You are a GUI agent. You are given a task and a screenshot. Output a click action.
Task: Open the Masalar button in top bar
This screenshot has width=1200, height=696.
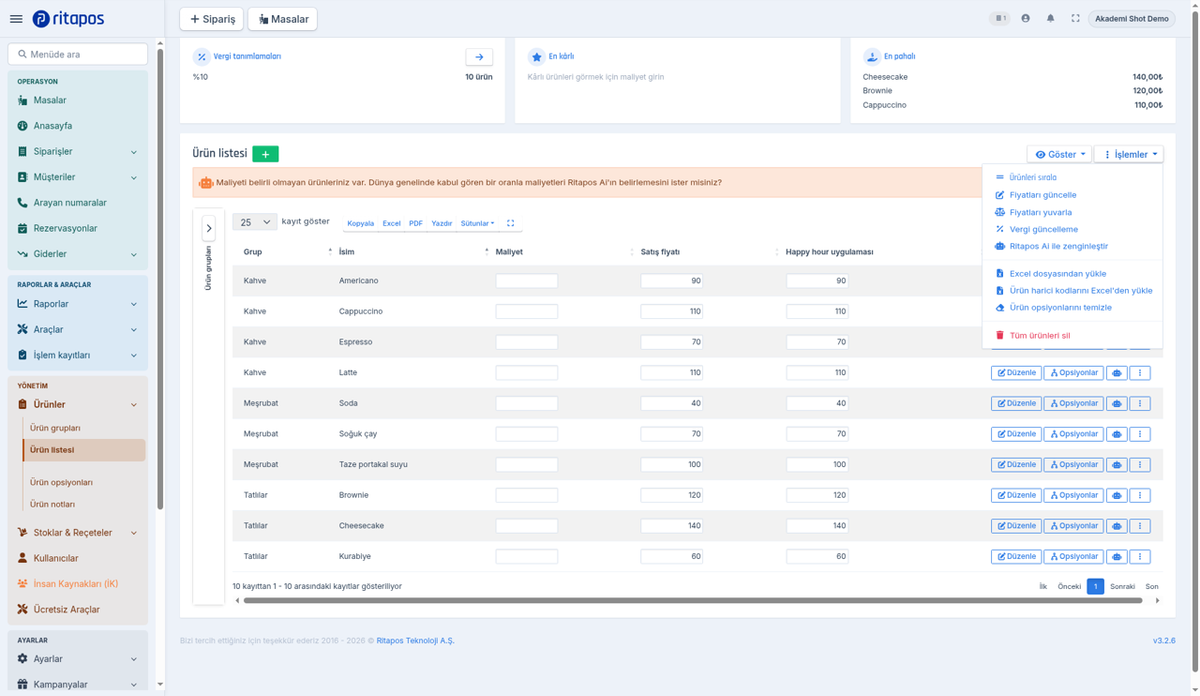283,19
